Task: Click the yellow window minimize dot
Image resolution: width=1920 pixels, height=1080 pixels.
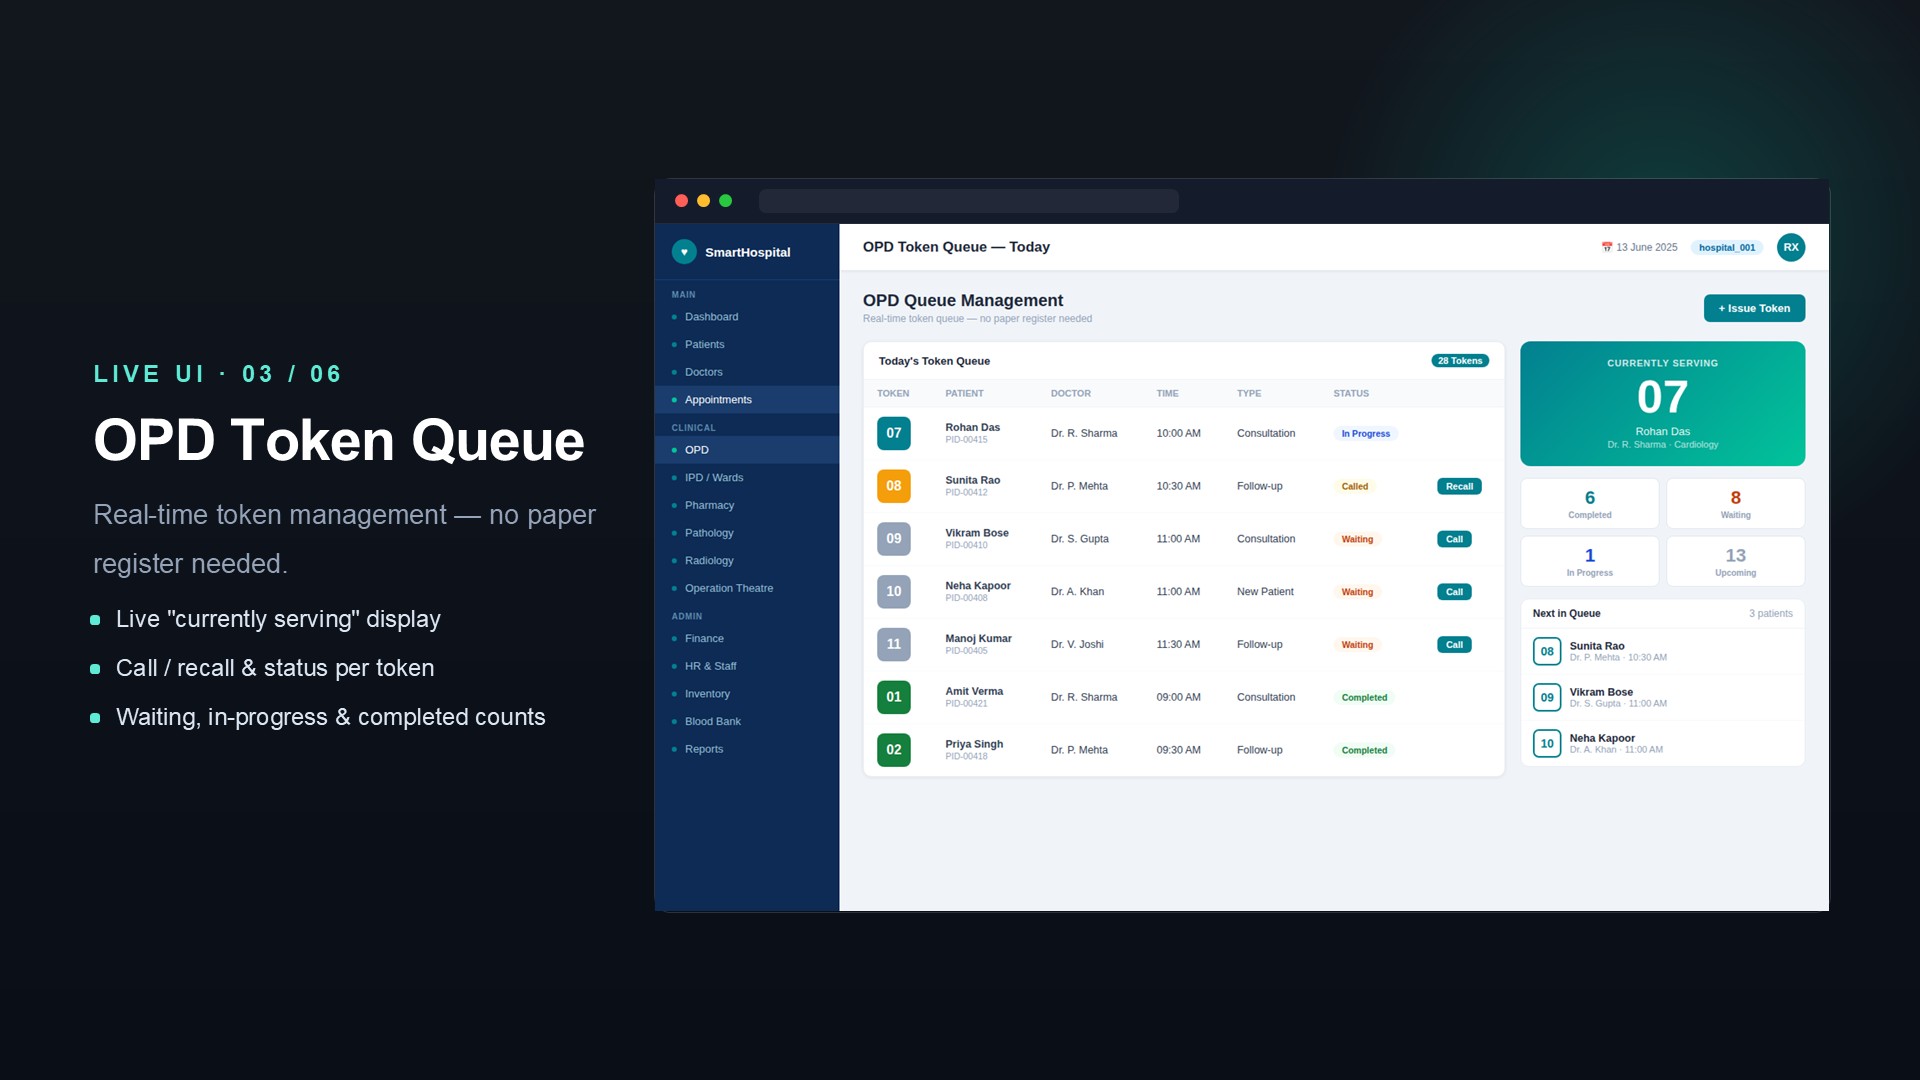Action: tap(703, 201)
